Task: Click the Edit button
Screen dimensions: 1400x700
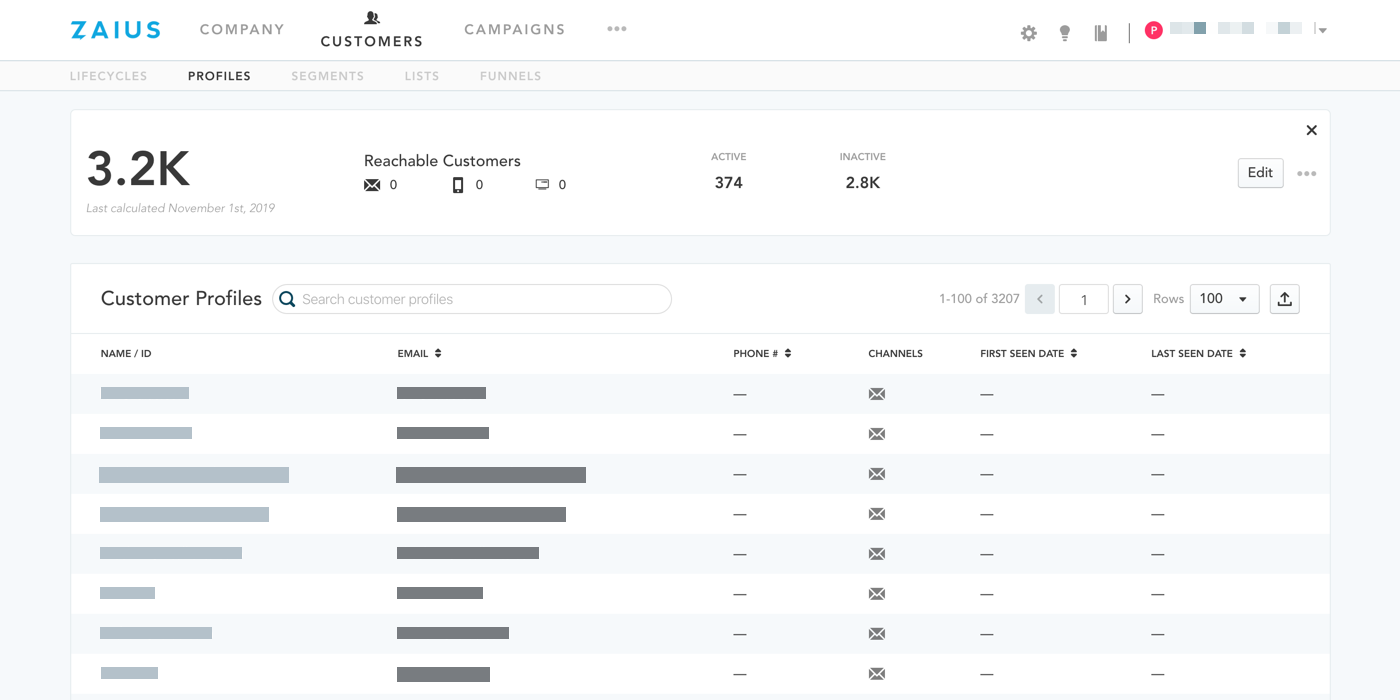Action: [x=1260, y=173]
